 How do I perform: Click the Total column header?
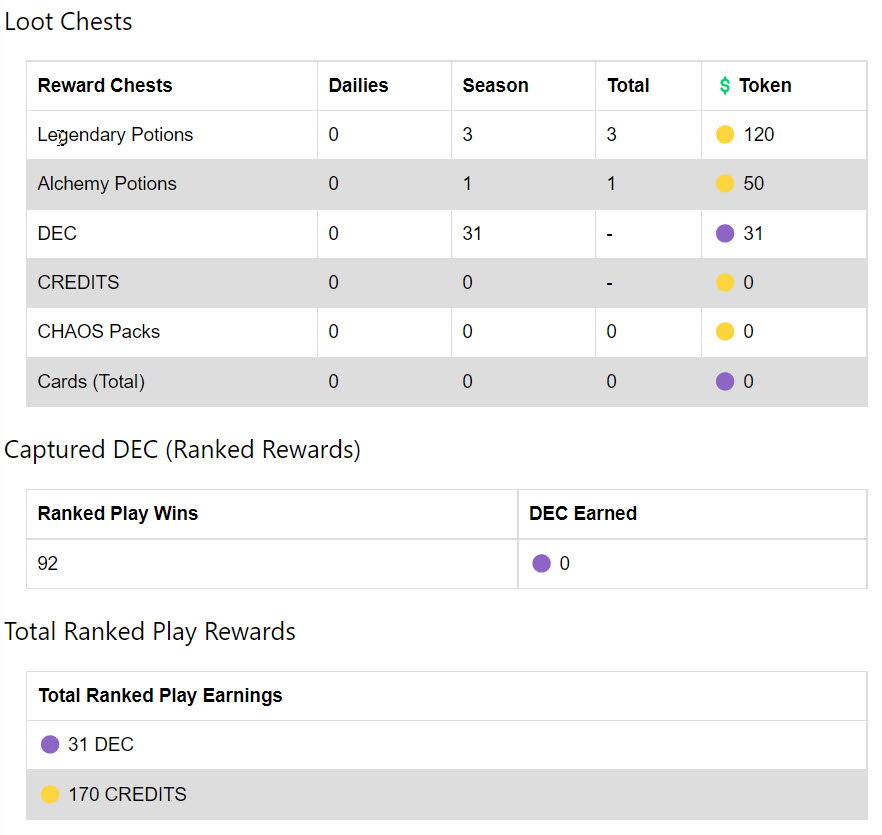628,86
